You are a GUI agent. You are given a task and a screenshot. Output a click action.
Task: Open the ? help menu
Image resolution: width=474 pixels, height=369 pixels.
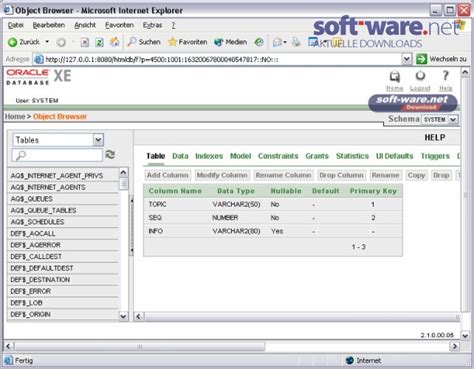click(173, 25)
